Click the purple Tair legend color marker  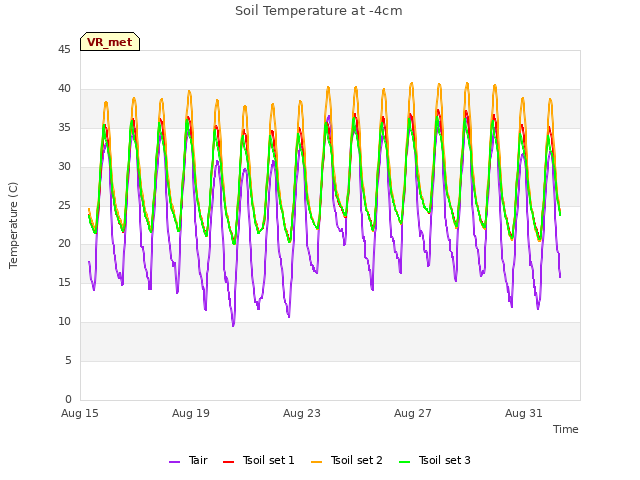click(x=174, y=462)
